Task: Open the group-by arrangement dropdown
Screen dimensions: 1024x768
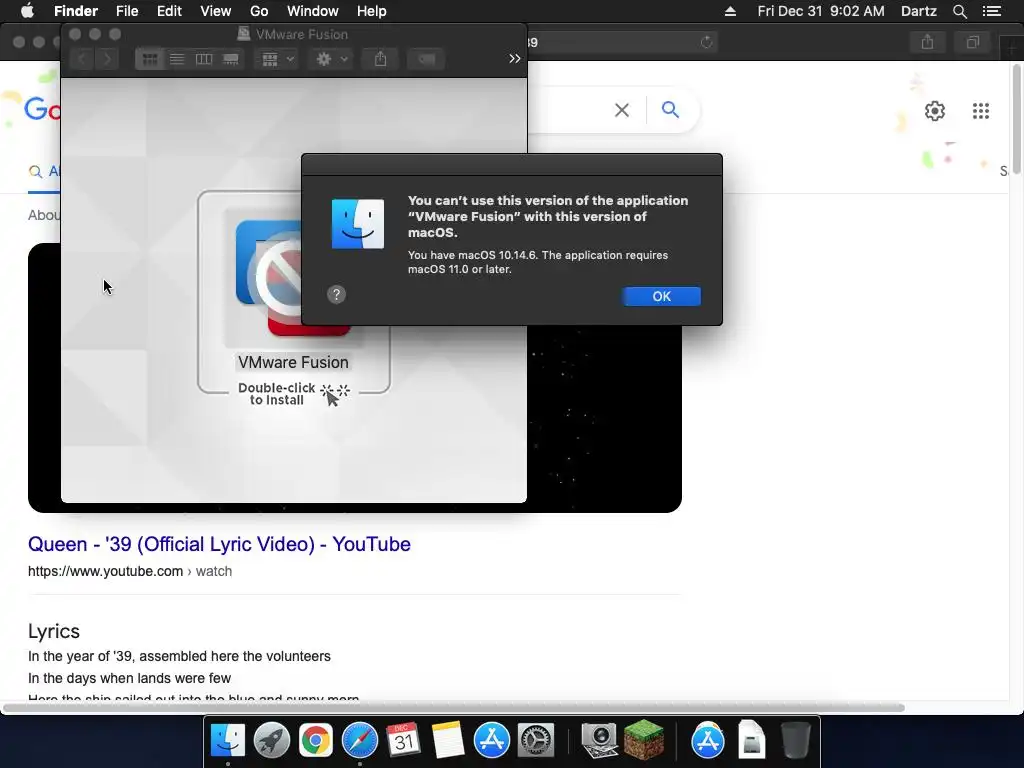Action: pyautogui.click(x=278, y=59)
